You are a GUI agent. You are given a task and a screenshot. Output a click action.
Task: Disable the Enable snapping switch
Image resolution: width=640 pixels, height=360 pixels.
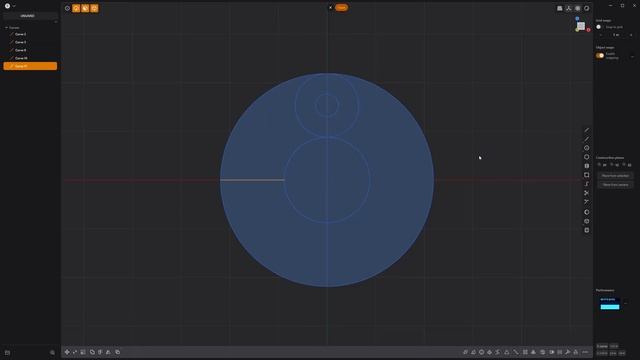(x=600, y=56)
